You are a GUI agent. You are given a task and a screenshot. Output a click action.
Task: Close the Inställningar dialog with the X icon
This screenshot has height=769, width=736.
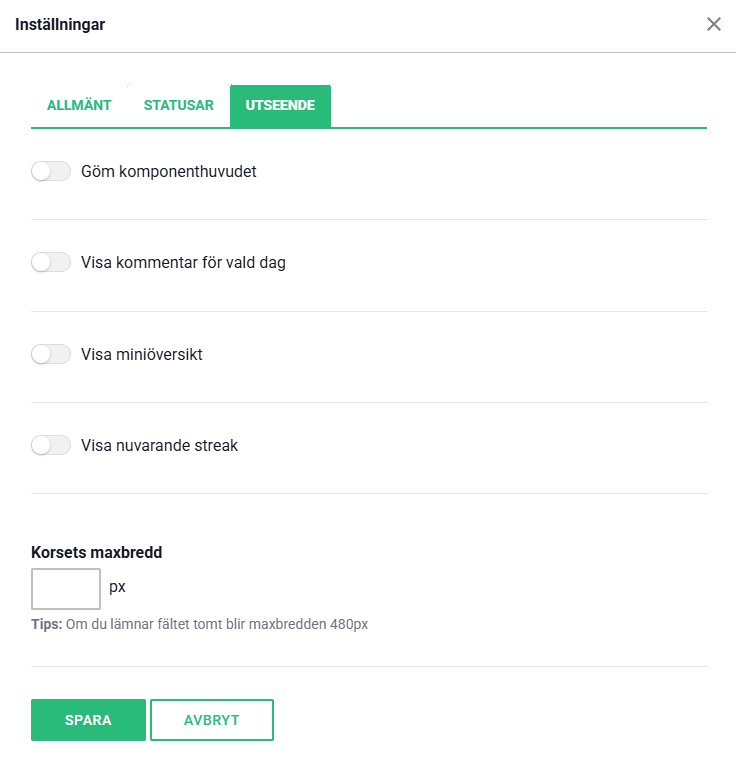(x=714, y=24)
